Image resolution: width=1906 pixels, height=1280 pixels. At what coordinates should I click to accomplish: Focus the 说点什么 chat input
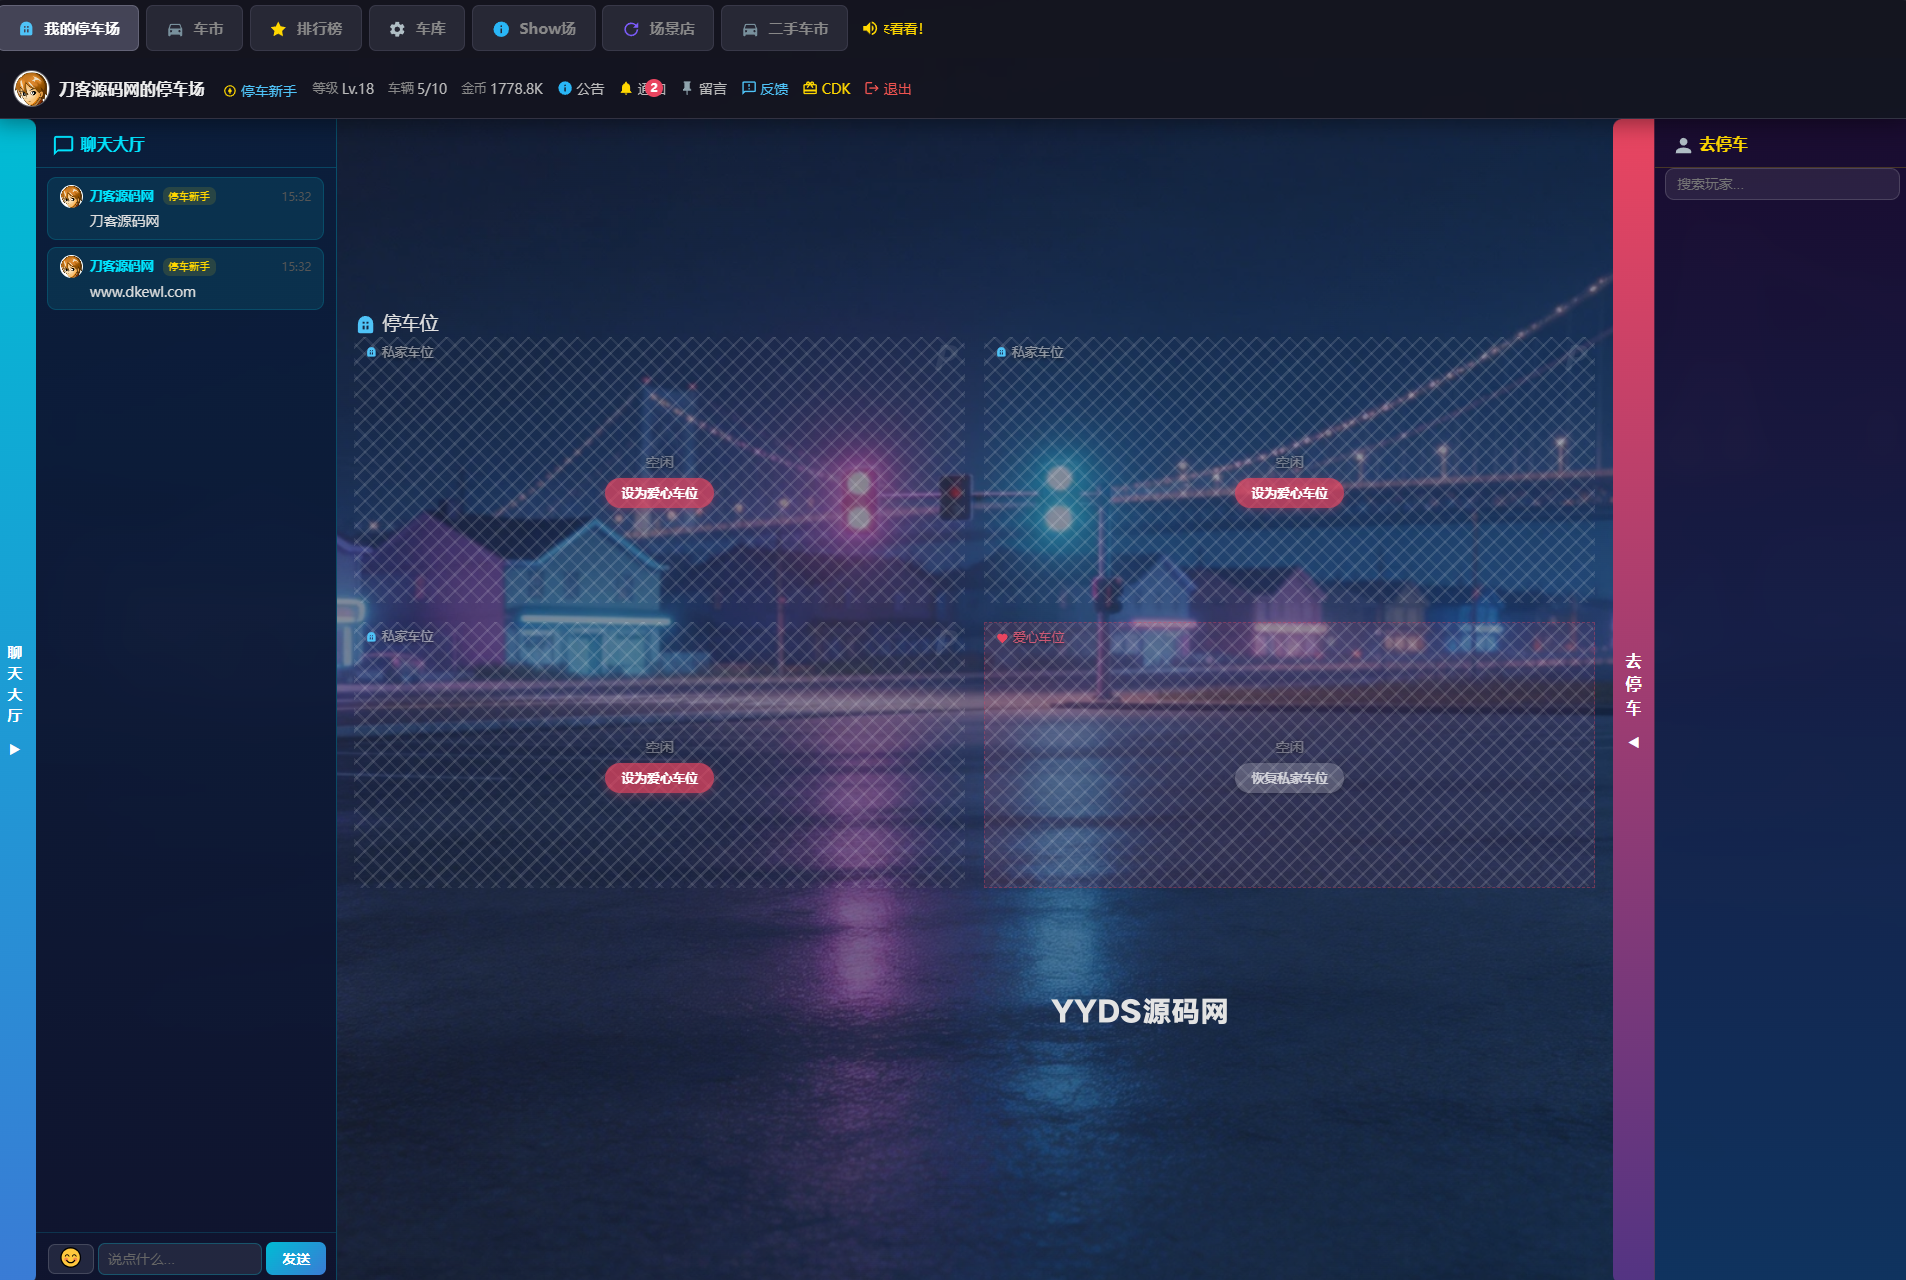click(180, 1258)
